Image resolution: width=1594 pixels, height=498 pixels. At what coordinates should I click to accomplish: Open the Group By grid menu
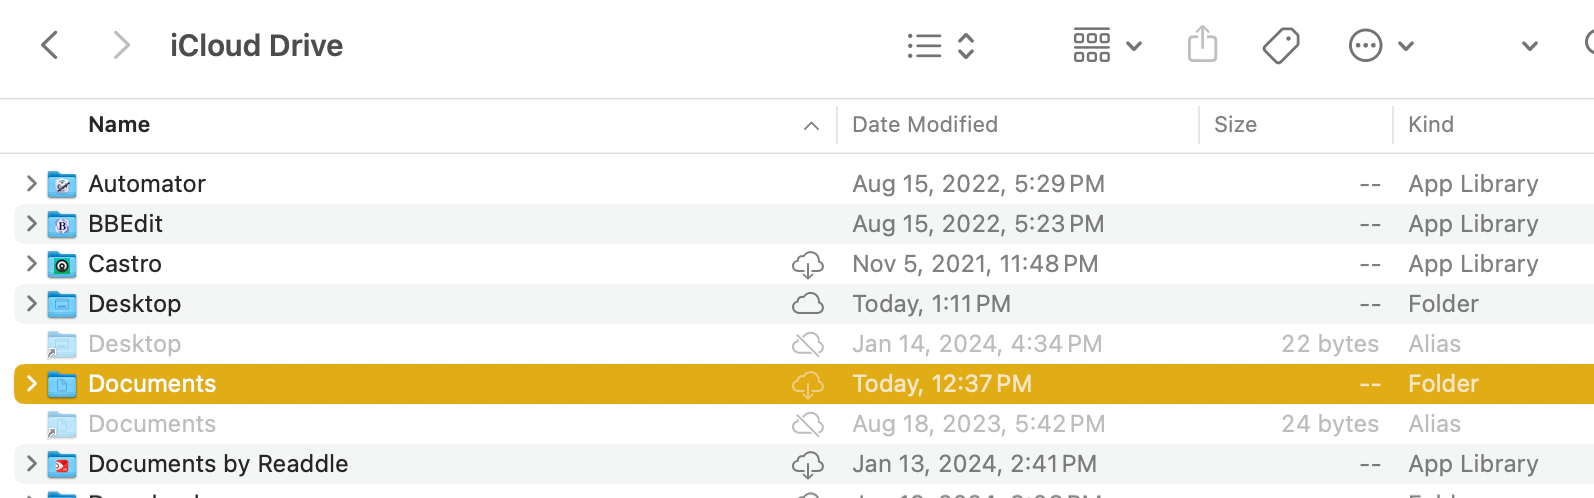coord(1107,46)
